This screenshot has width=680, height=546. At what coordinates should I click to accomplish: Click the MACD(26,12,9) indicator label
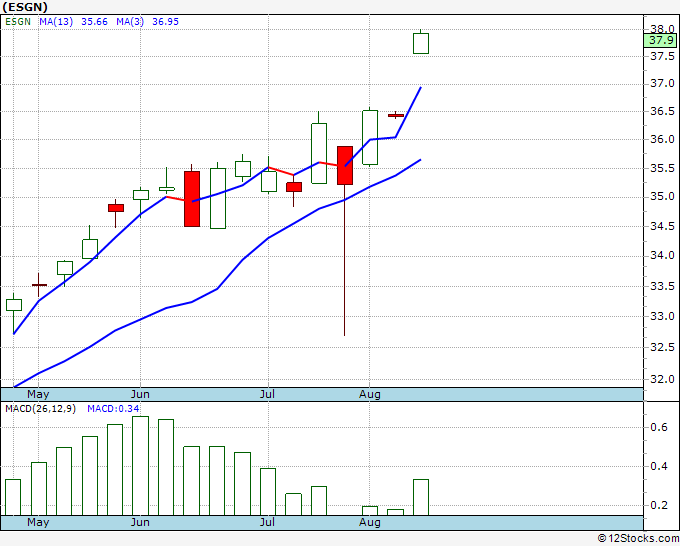[x=40, y=409]
